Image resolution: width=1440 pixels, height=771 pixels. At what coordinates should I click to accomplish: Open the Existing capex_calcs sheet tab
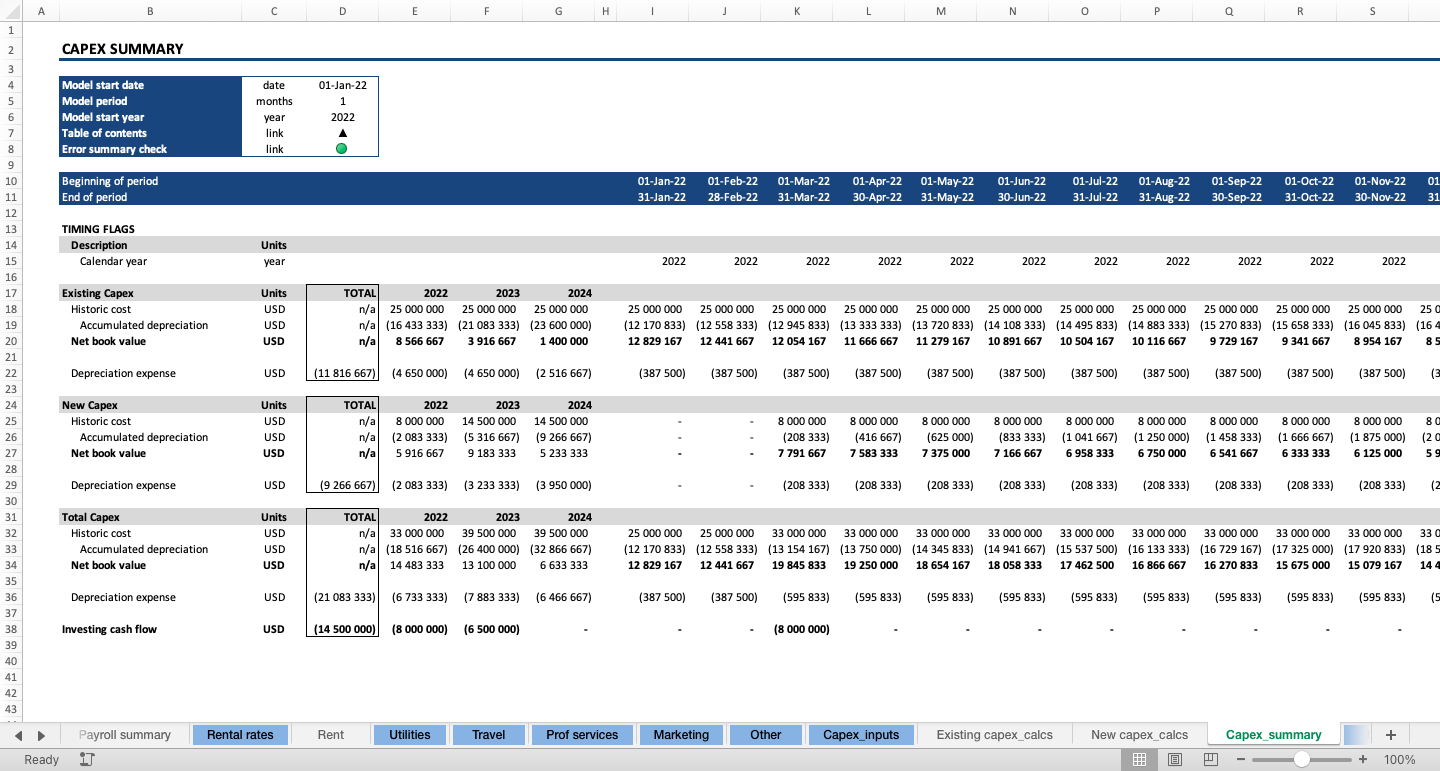(x=995, y=735)
